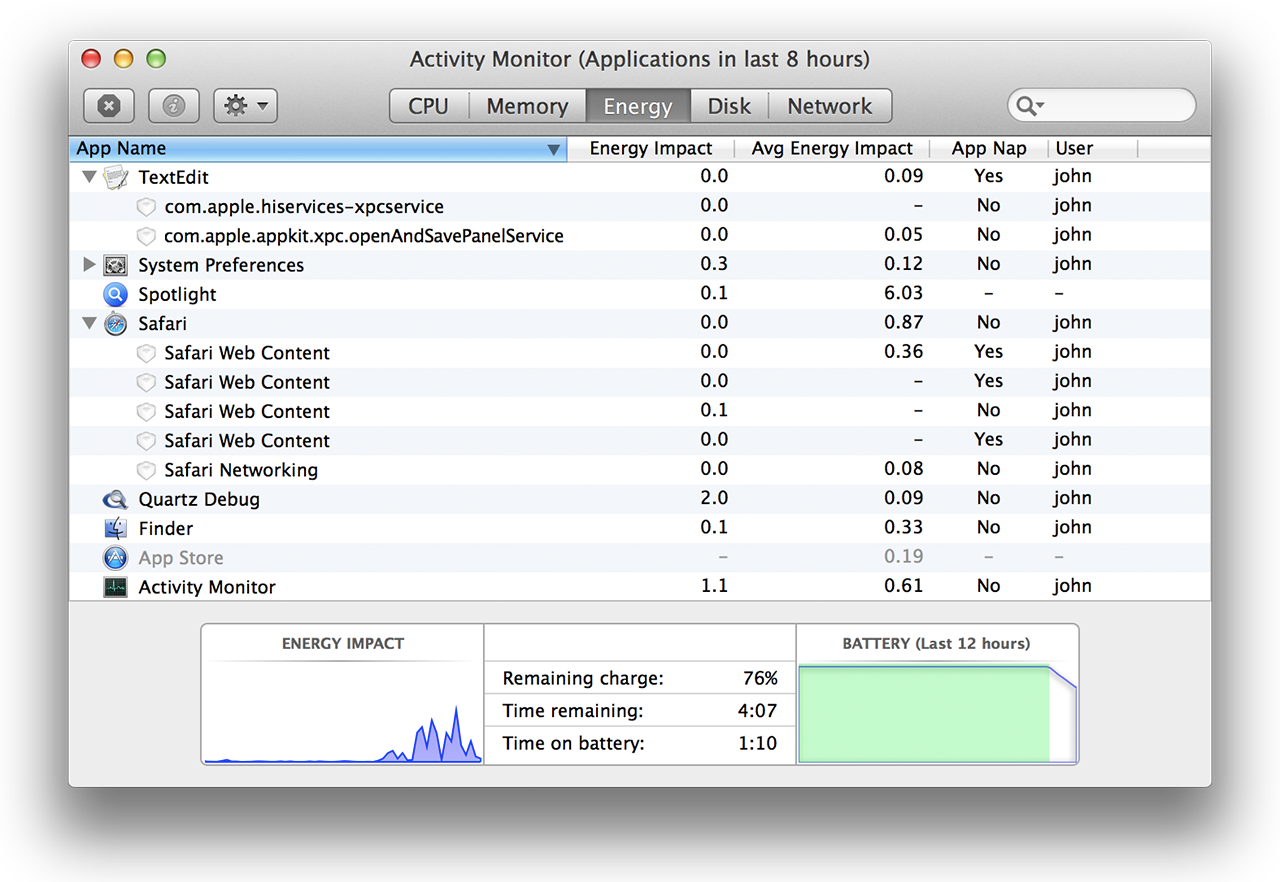Image resolution: width=1280 pixels, height=882 pixels.
Task: Click the Battery history graph
Action: (937, 713)
